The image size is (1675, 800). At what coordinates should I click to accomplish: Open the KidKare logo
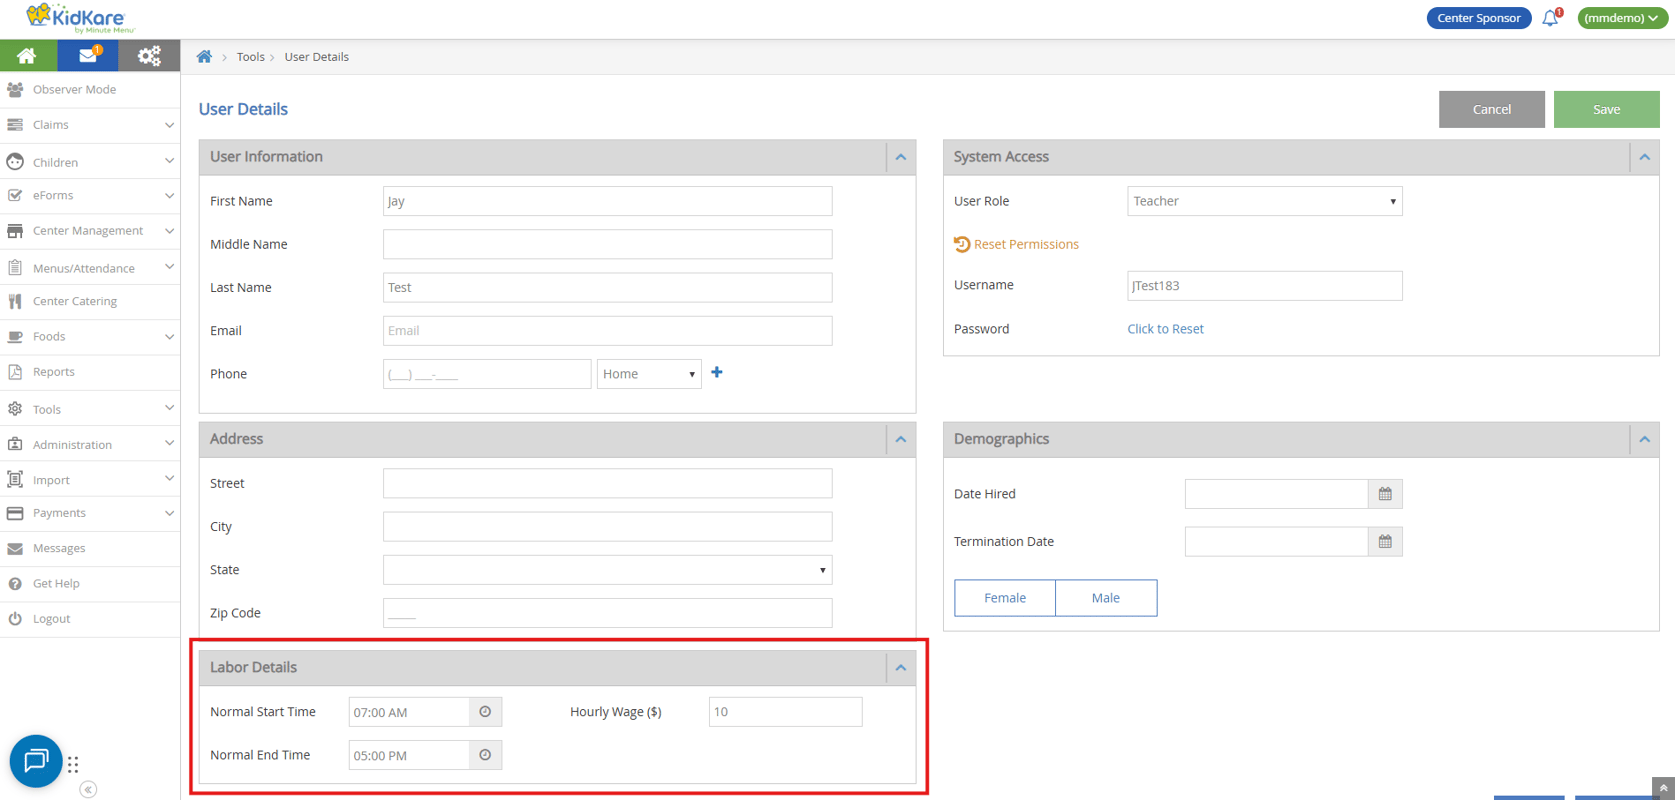point(80,18)
